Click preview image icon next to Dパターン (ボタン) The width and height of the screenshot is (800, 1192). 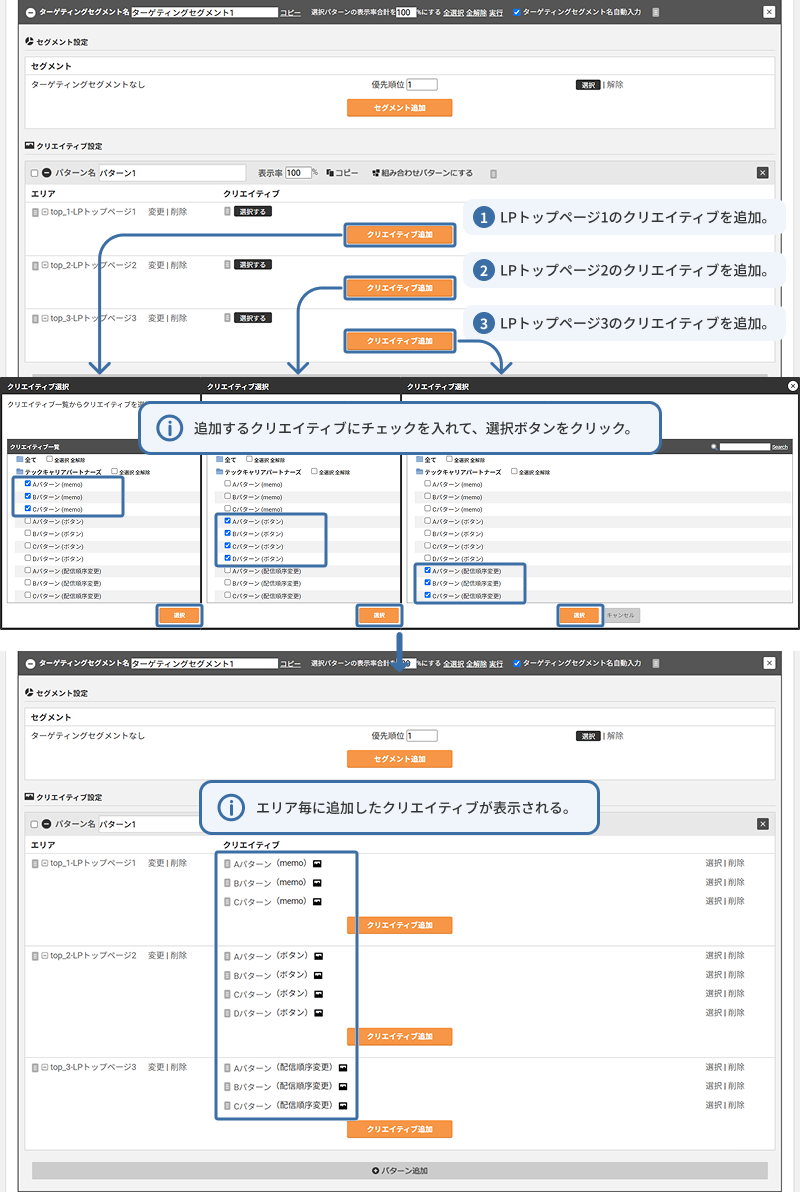click(x=319, y=1013)
